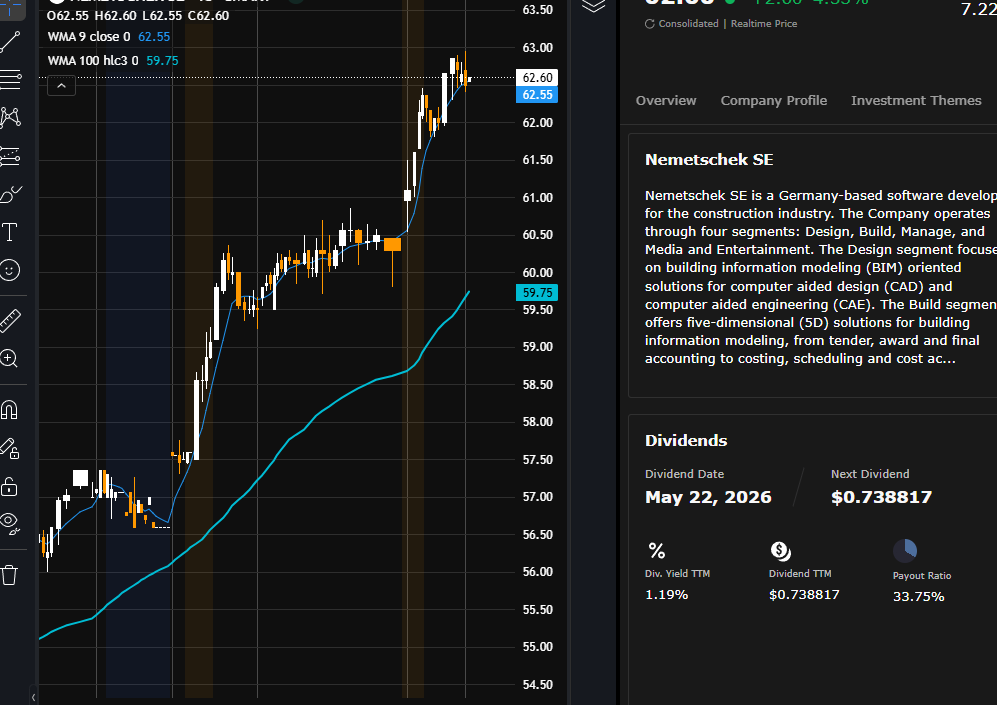
Task: Click the Realtime Price label
Action: [764, 24]
